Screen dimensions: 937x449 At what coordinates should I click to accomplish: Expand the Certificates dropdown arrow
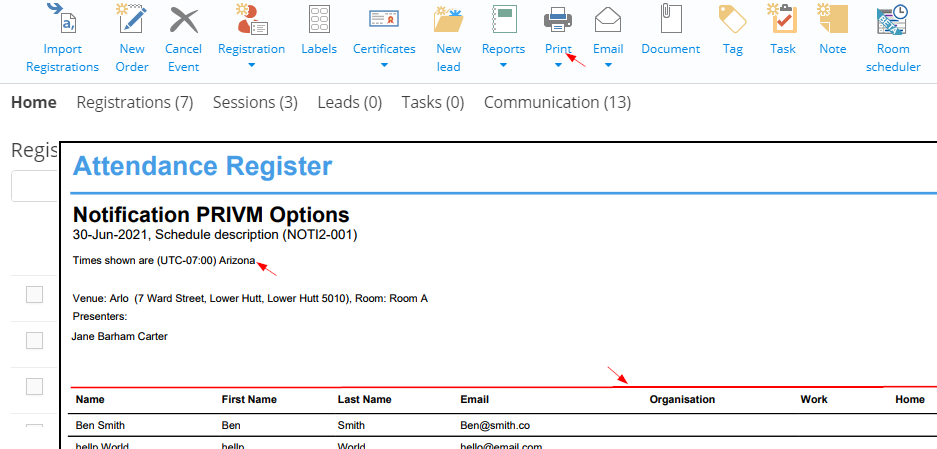pyautogui.click(x=384, y=65)
